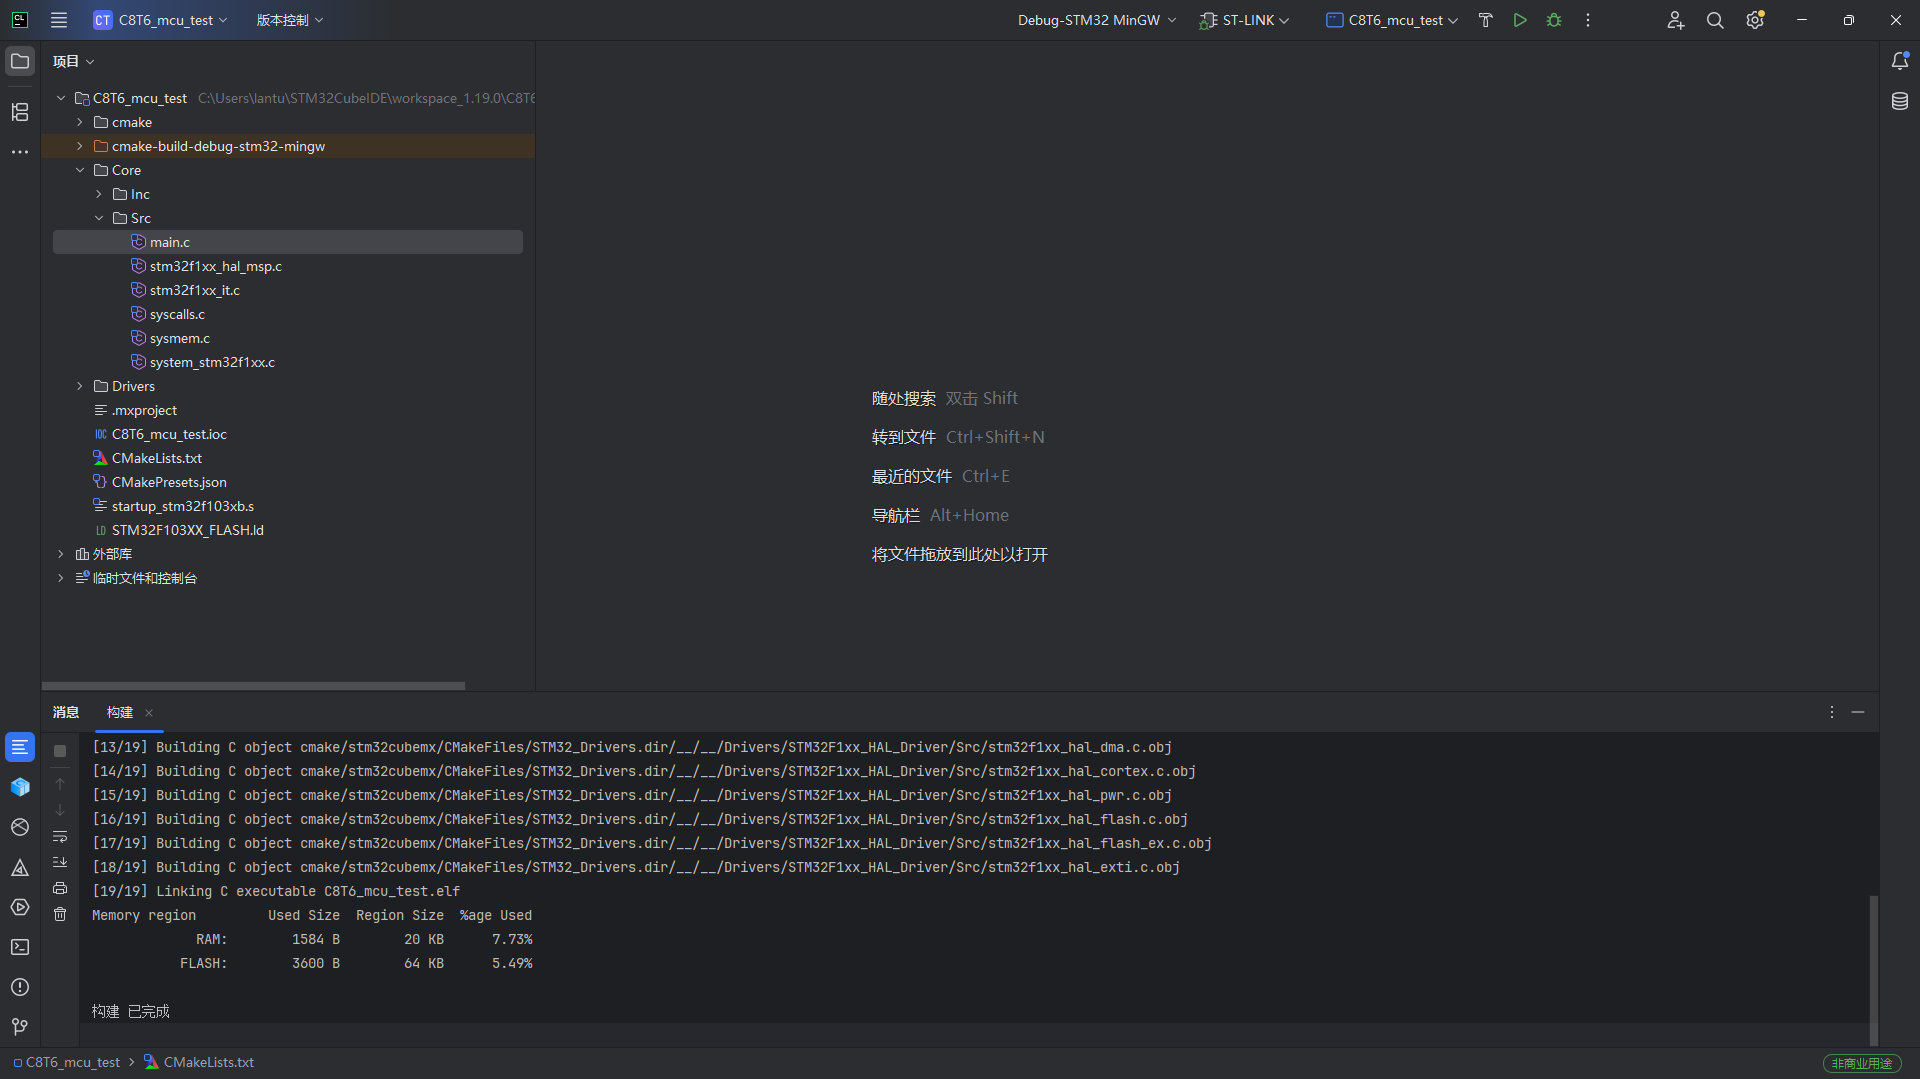Open the Terminal tool window
1920x1079 pixels.
point(20,947)
